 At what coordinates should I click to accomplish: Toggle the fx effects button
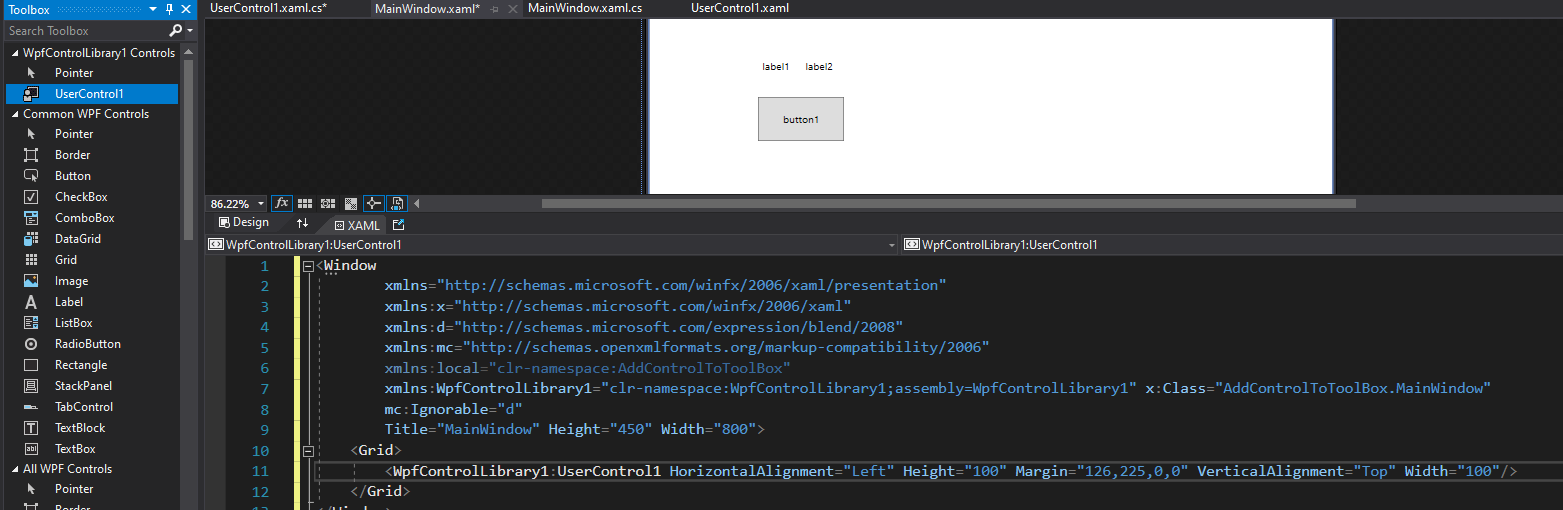pos(282,203)
